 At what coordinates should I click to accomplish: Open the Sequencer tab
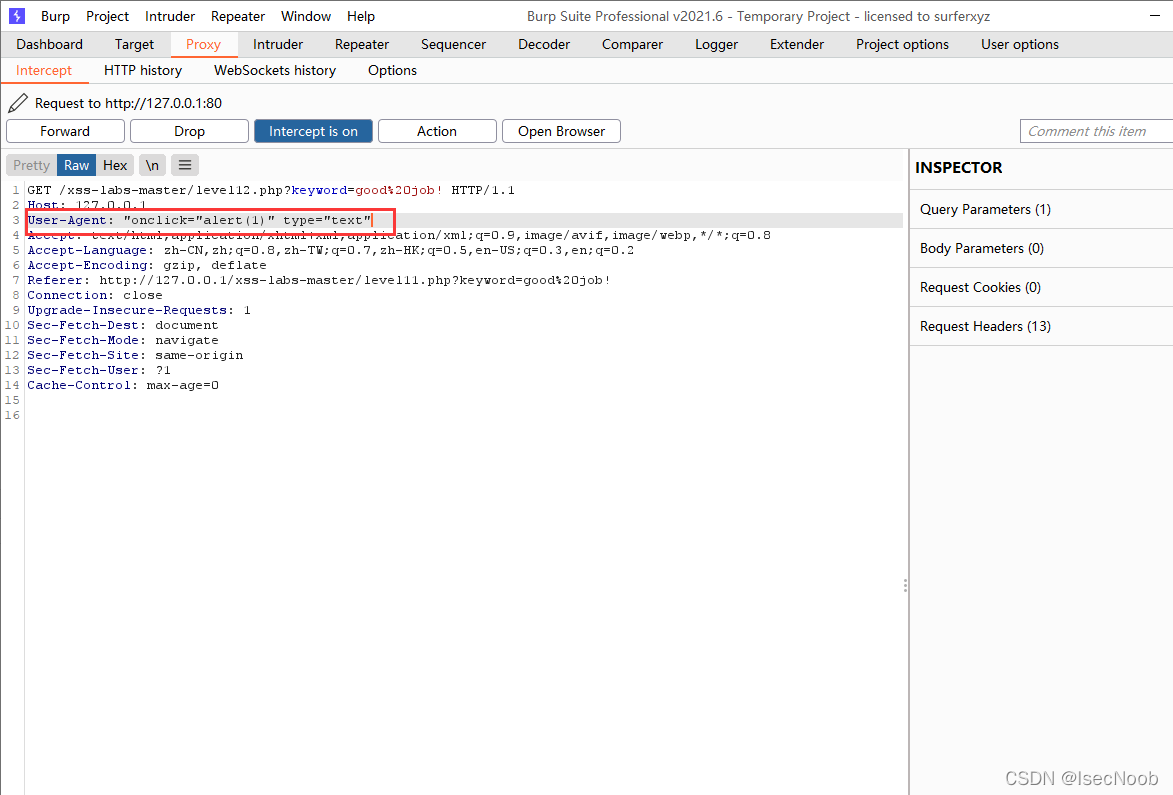(x=453, y=44)
